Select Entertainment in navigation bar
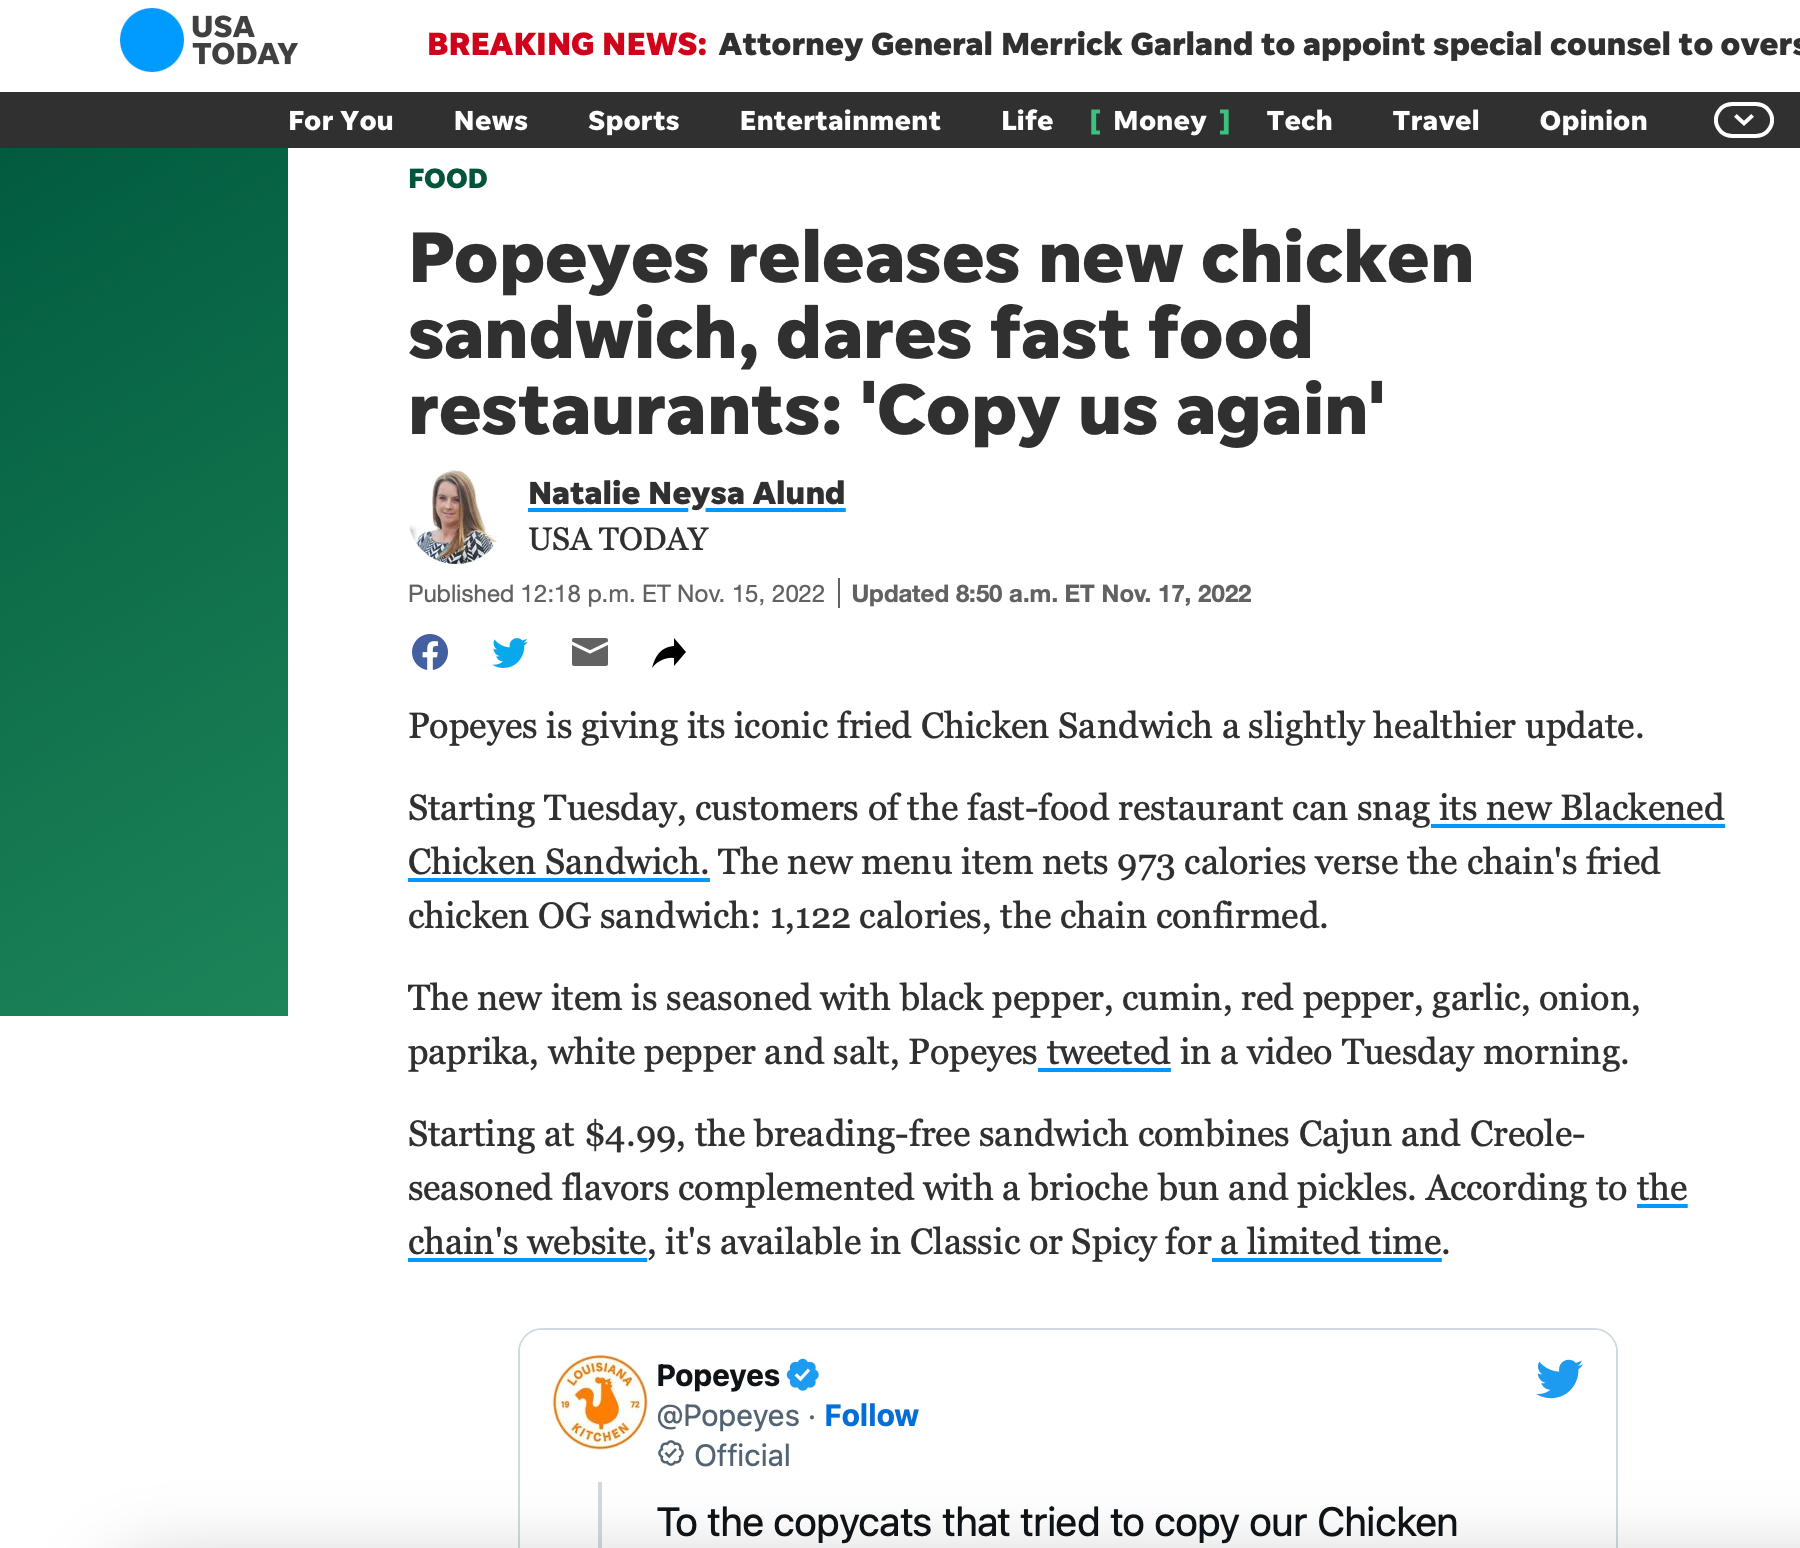 (x=840, y=121)
